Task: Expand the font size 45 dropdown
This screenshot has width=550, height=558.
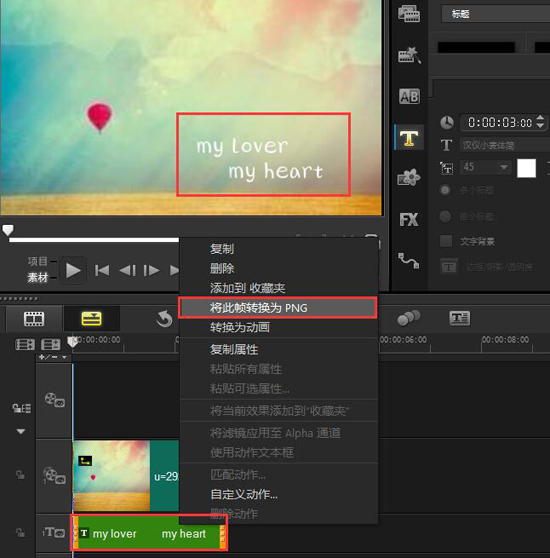Action: coord(504,167)
